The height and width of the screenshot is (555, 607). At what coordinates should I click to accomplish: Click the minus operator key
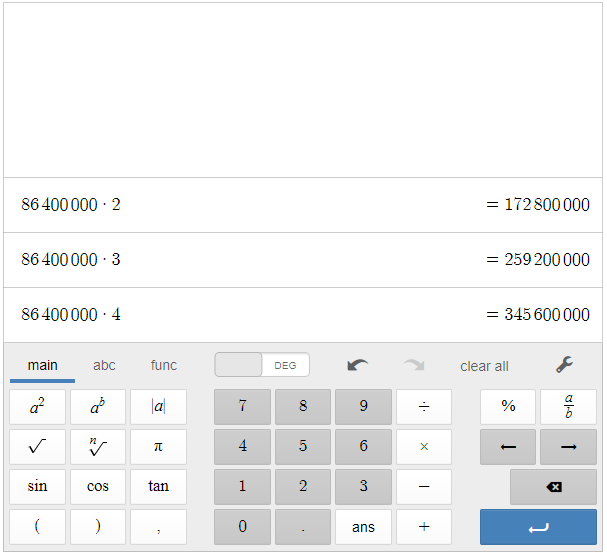[424, 487]
